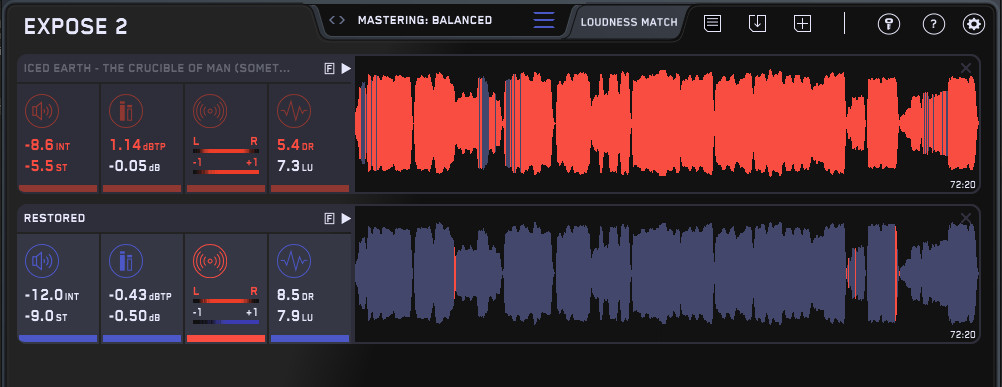Click F icon on Iced Earth track

[x=330, y=69]
